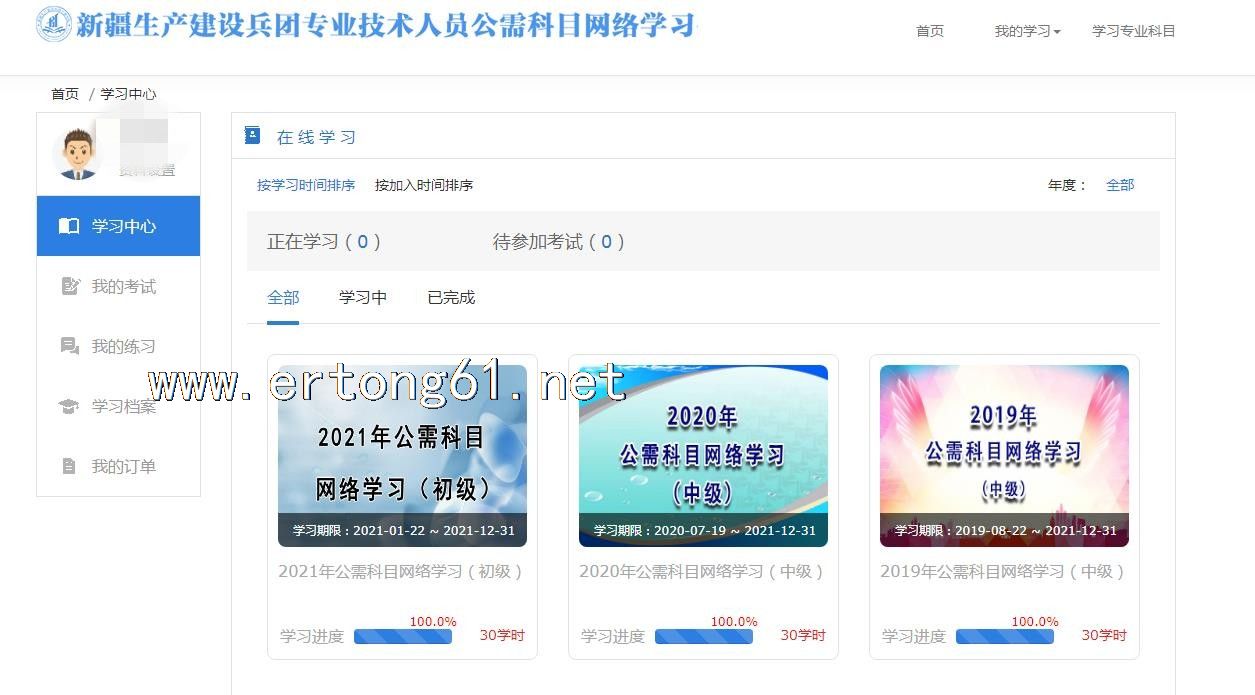
Task: Click the book icon beside 学习中心
Action: pos(69,226)
